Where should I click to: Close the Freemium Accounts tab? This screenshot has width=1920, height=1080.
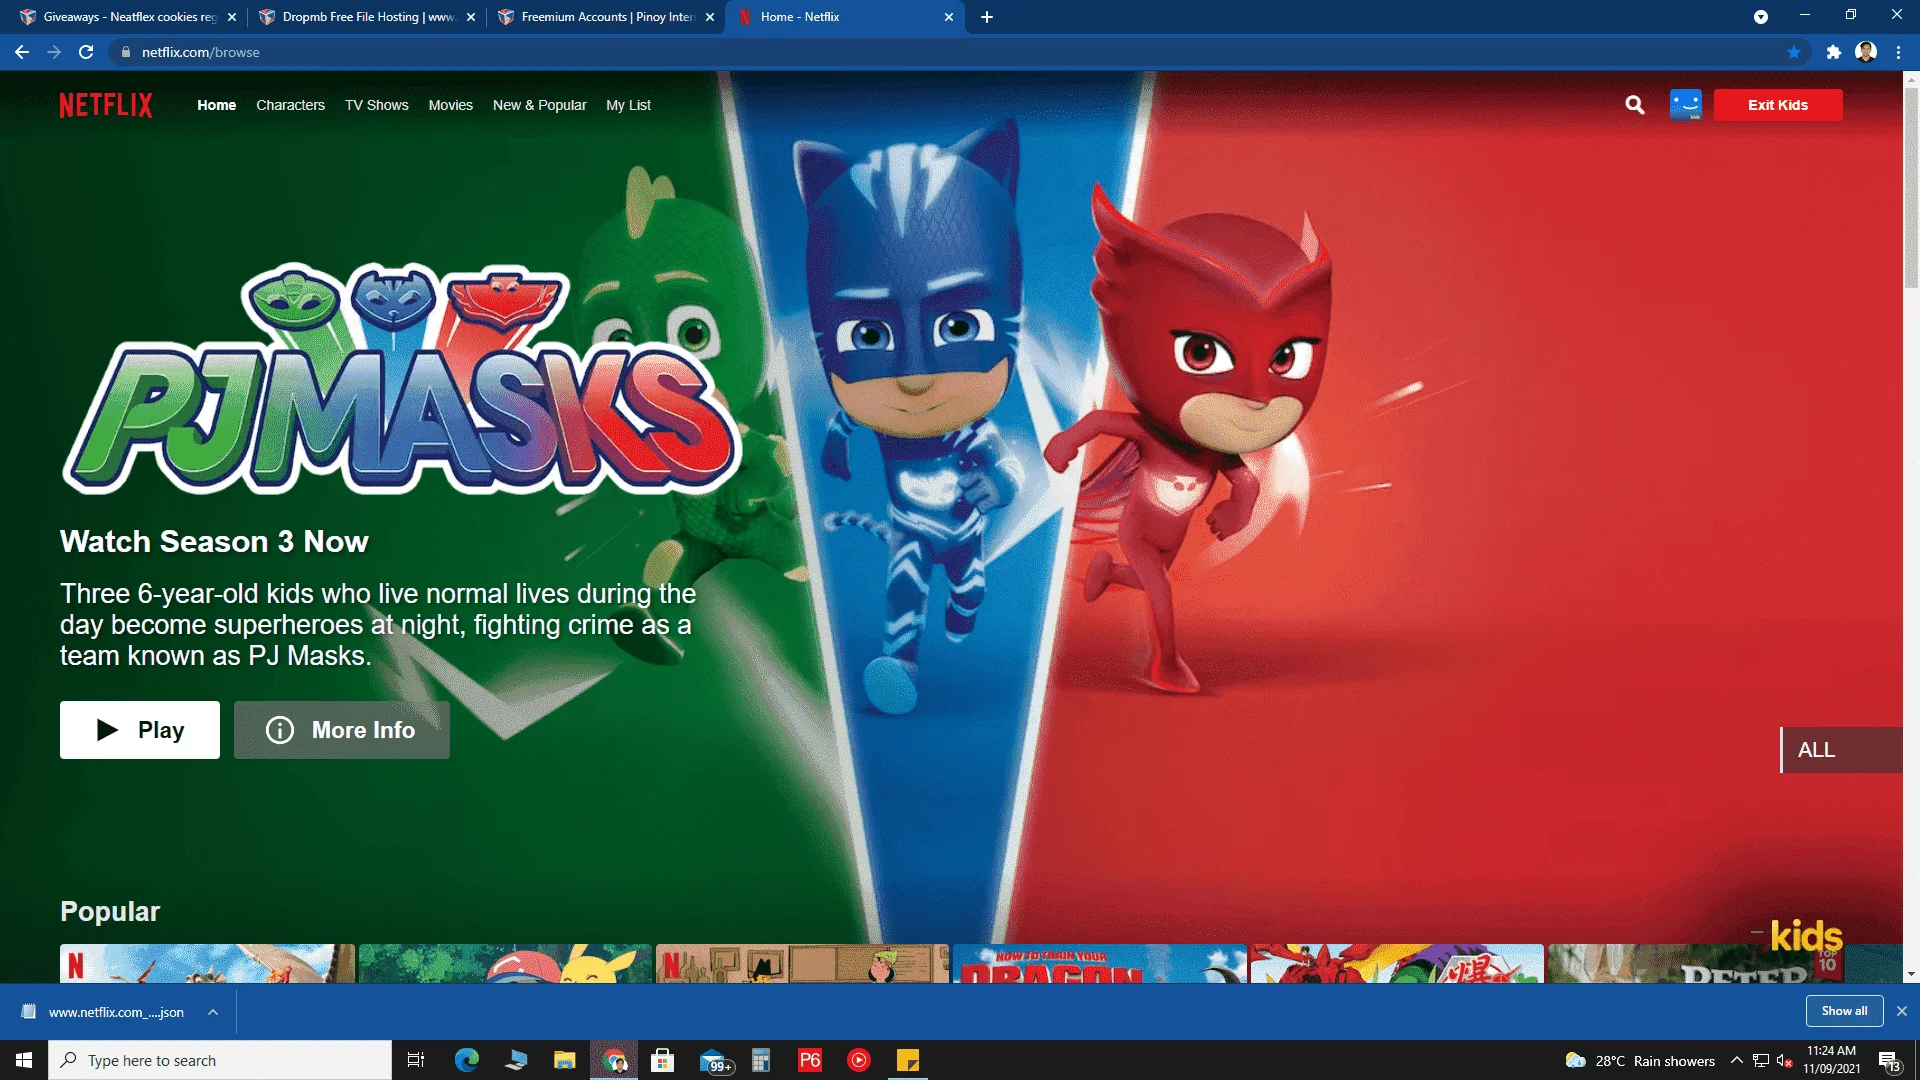710,17
